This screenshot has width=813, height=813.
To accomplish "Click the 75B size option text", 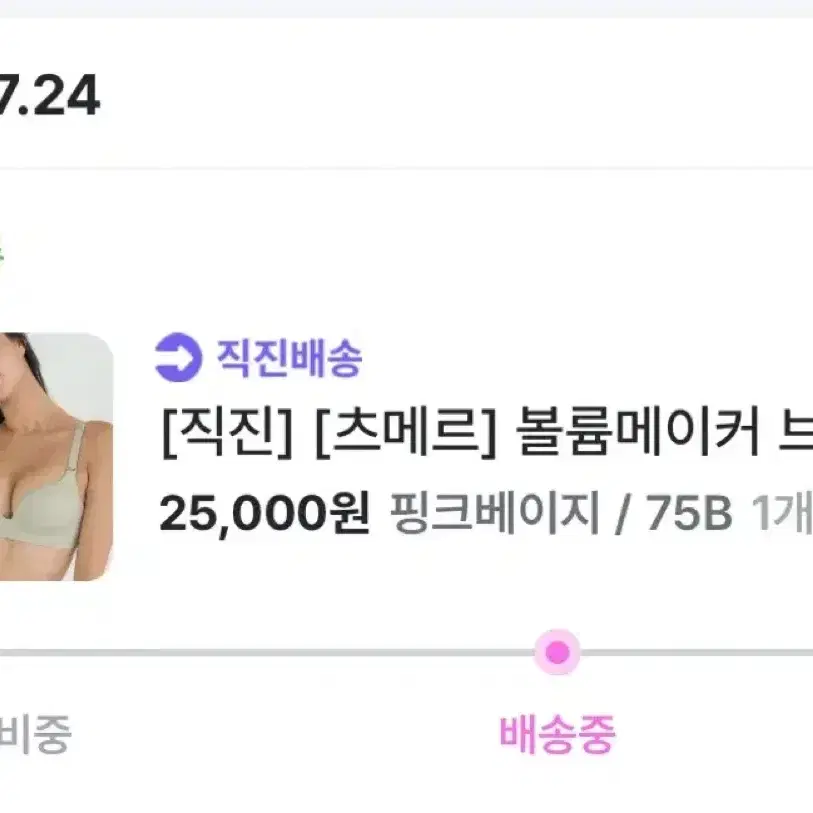I will (x=689, y=513).
